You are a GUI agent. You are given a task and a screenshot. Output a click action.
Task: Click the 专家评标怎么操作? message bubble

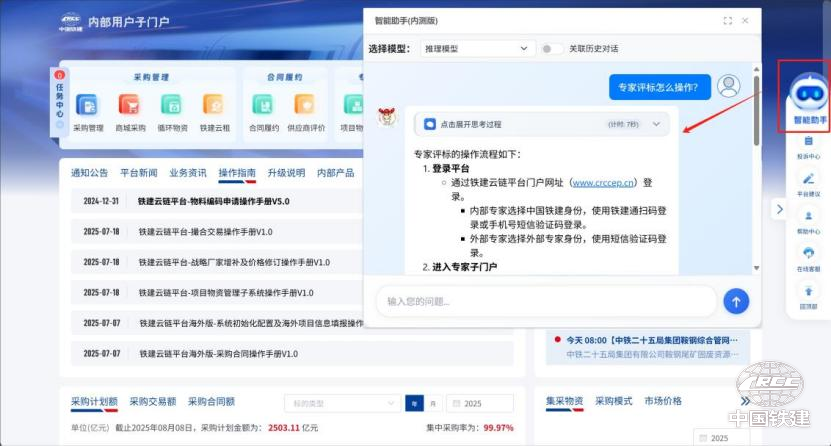[660, 87]
